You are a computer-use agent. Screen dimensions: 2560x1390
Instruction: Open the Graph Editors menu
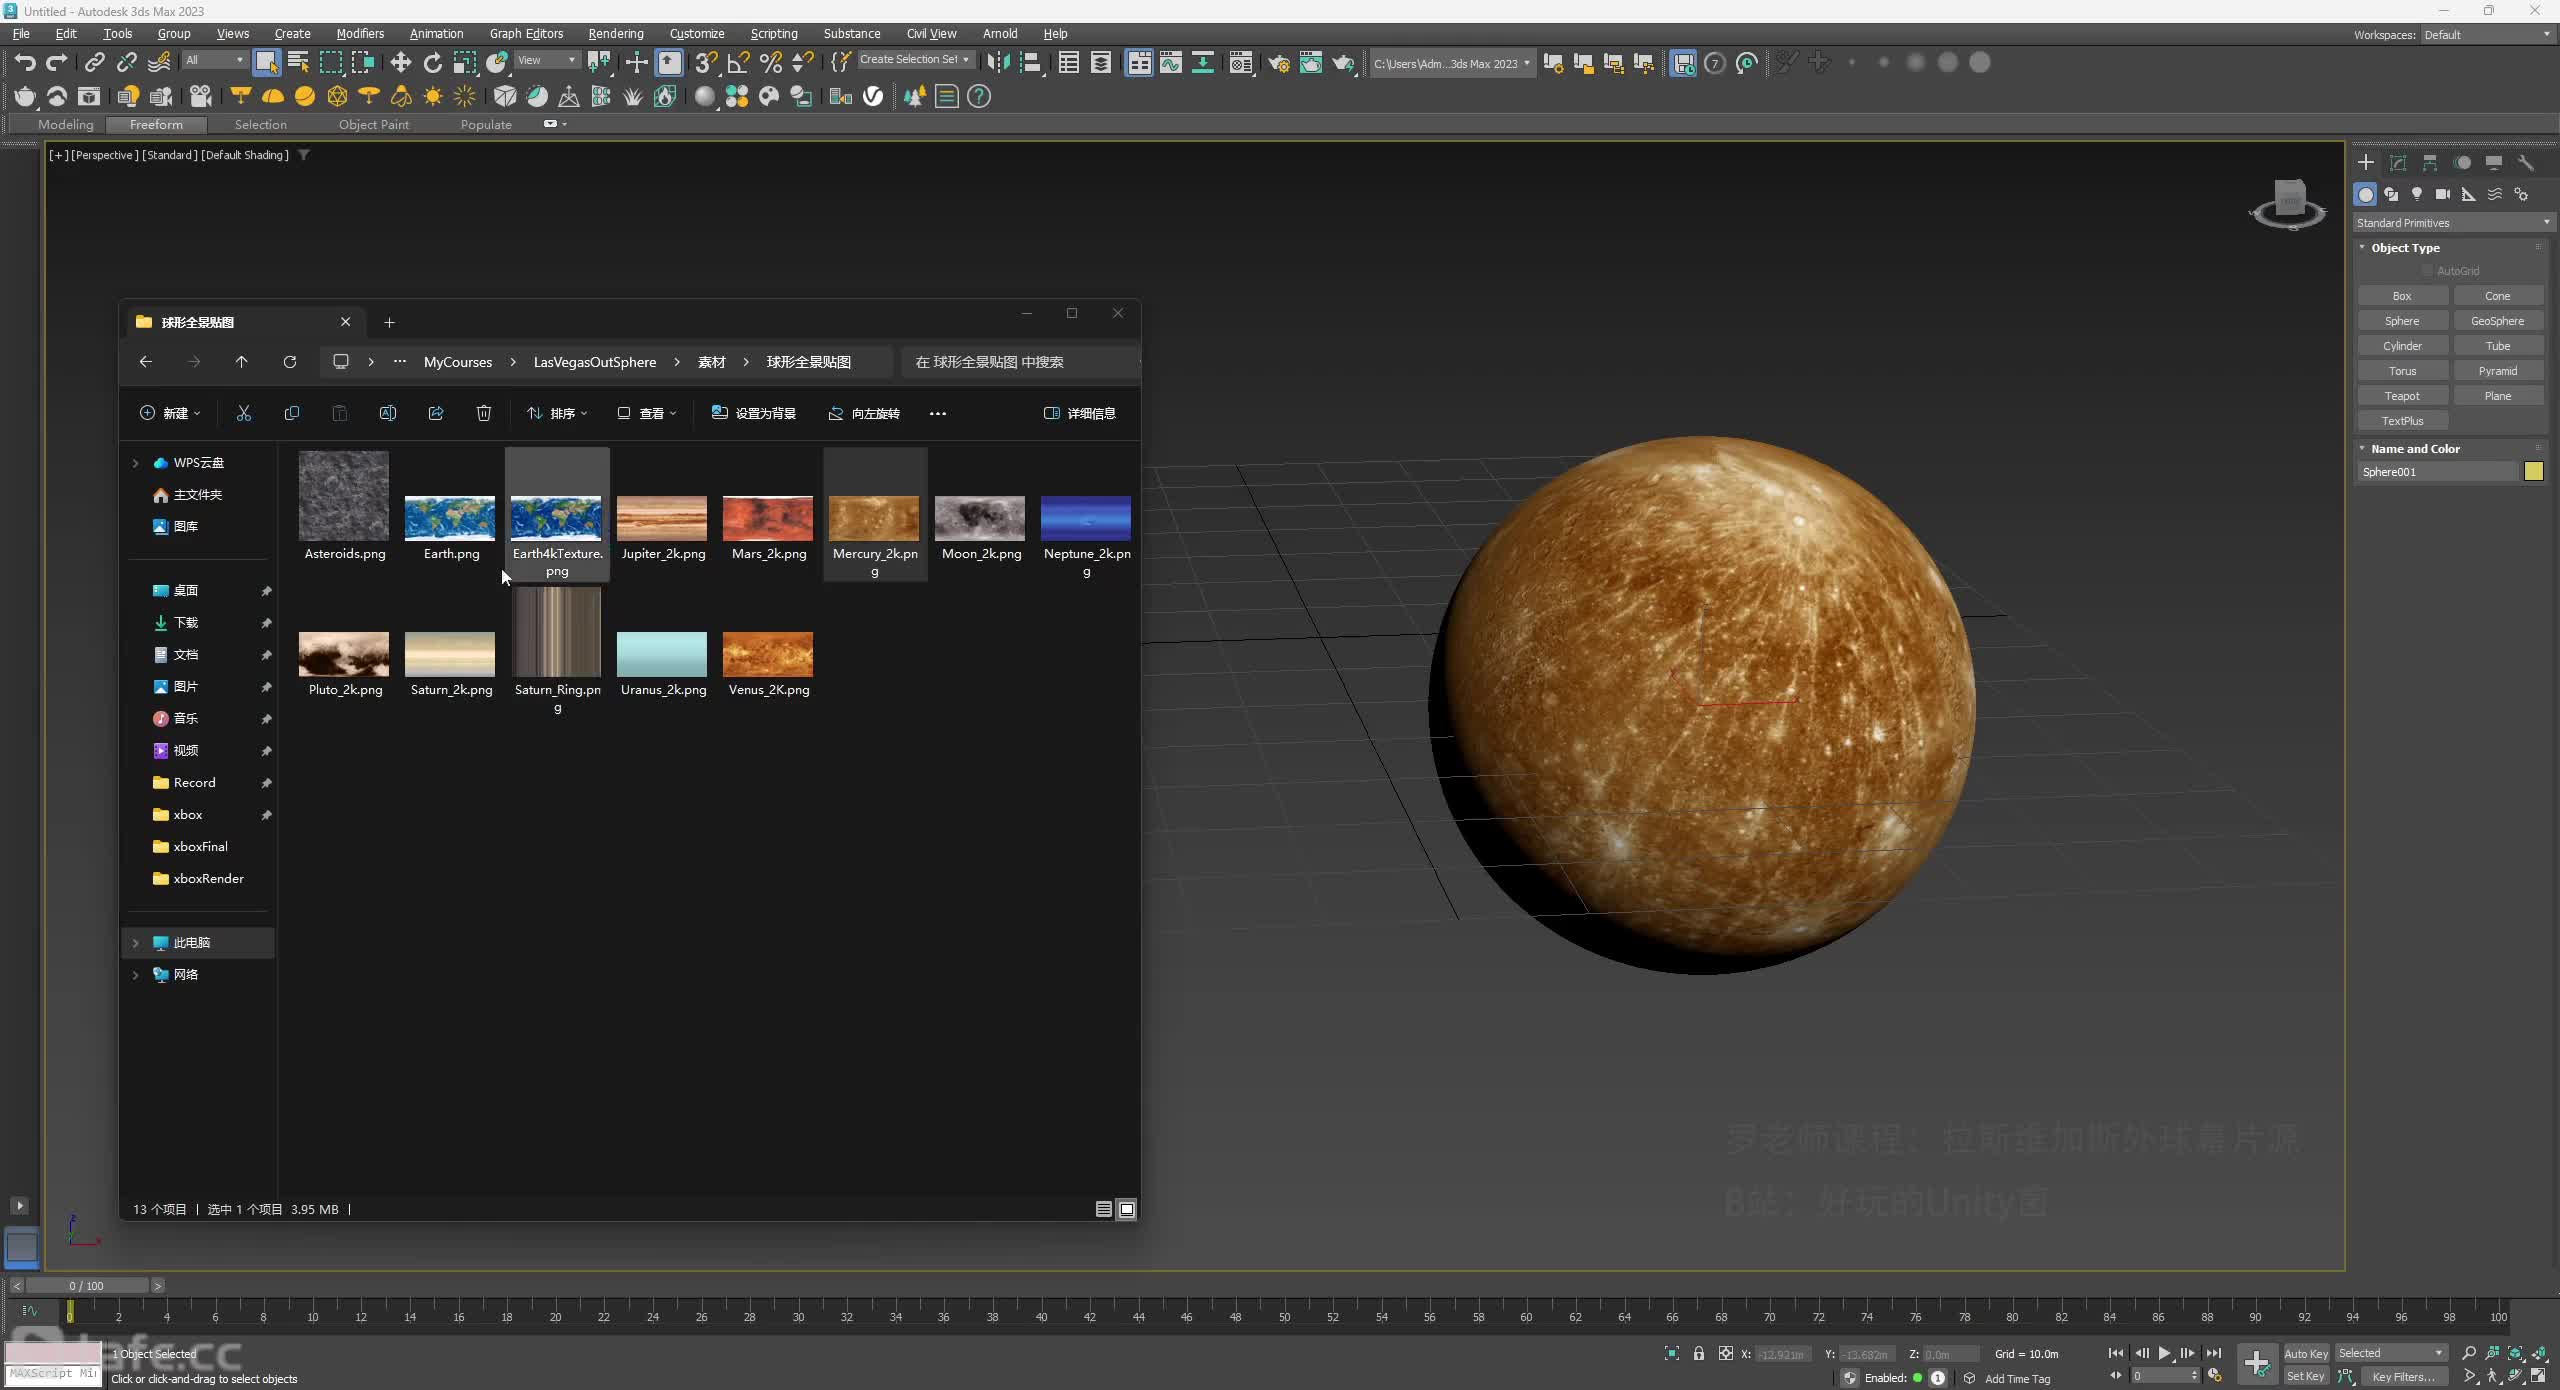point(526,33)
